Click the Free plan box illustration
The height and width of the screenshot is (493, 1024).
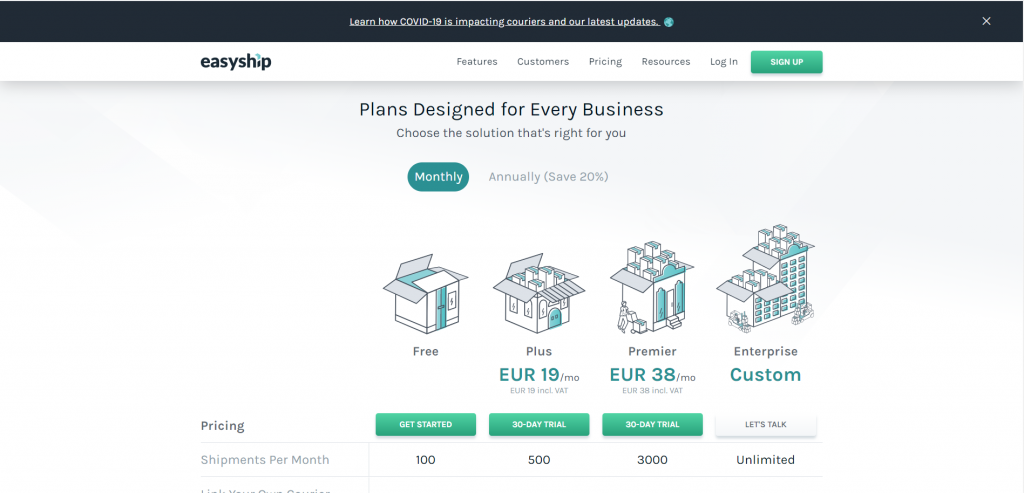pyautogui.click(x=425, y=294)
